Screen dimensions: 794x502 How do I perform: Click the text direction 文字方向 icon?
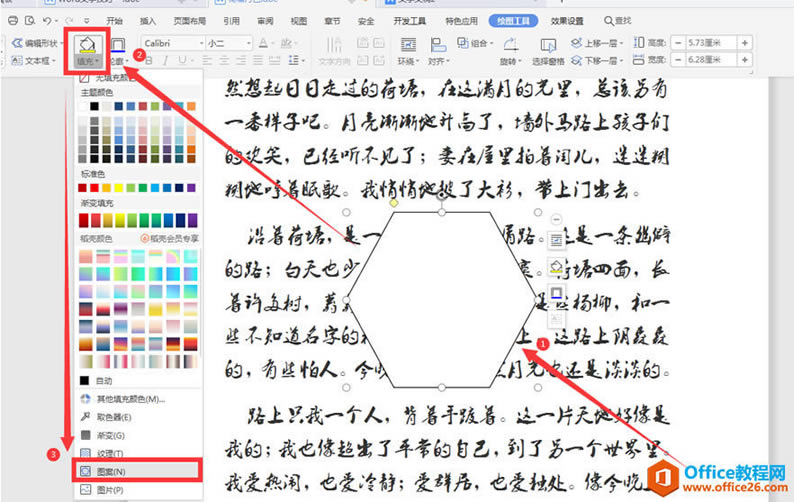(x=334, y=46)
